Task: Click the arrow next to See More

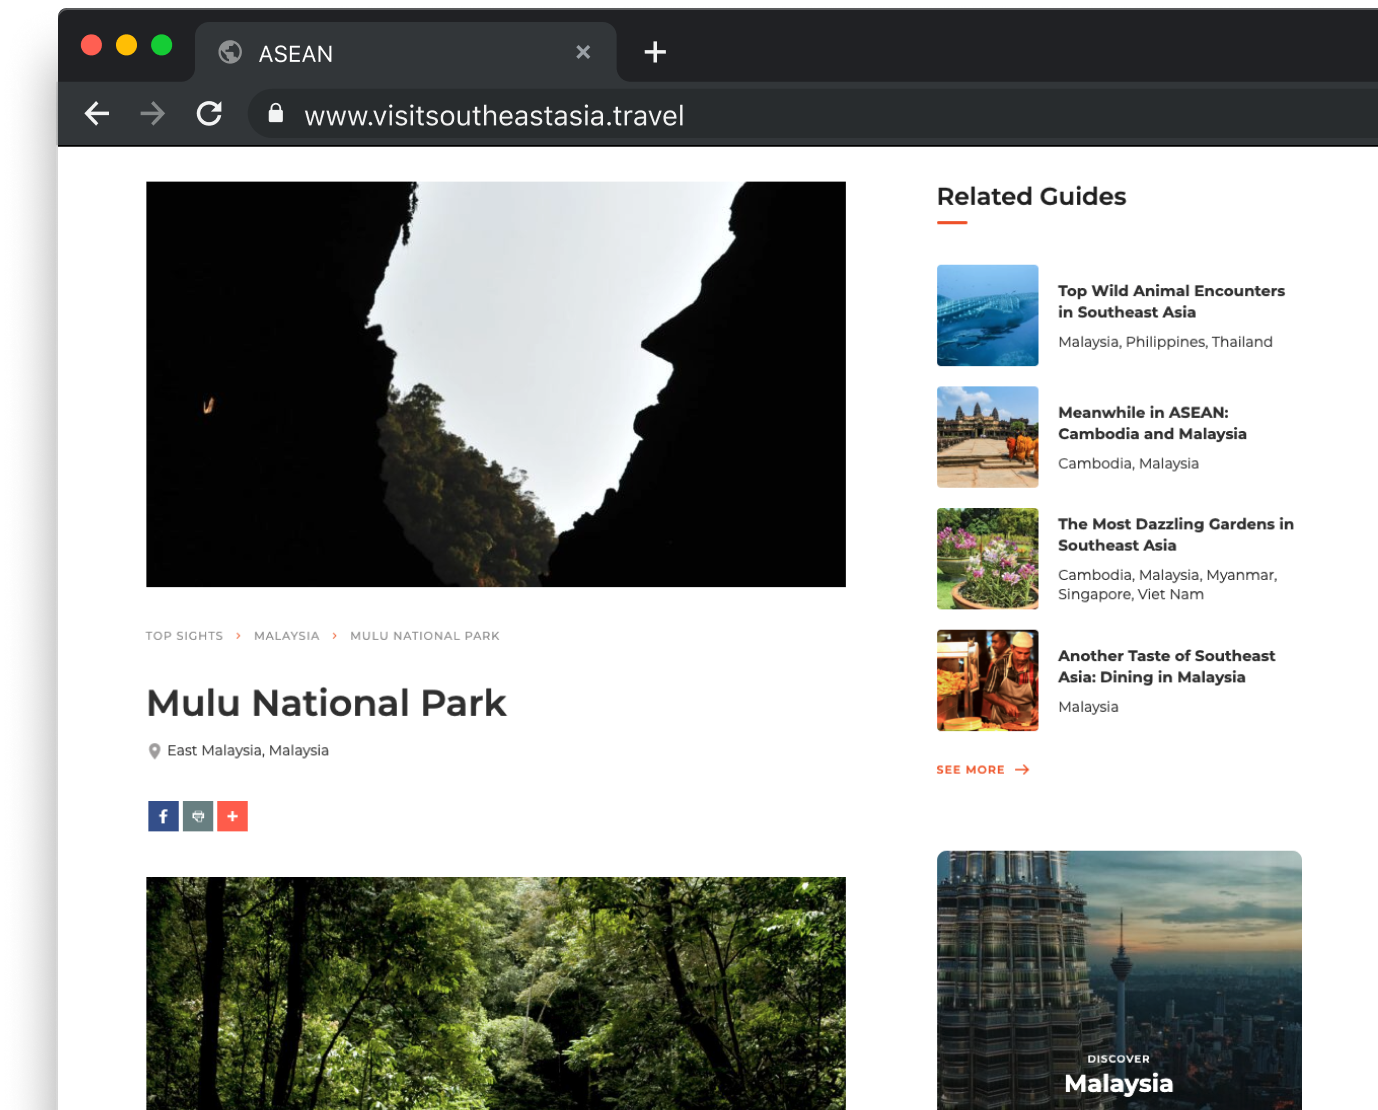Action: 1022,770
